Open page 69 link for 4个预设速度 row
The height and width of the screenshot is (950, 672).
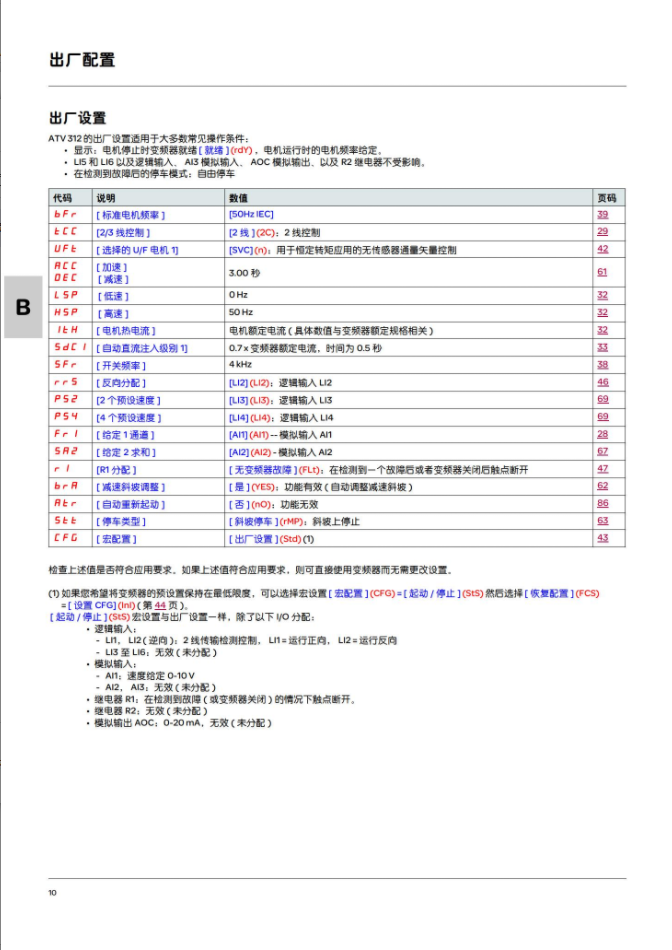[602, 417]
